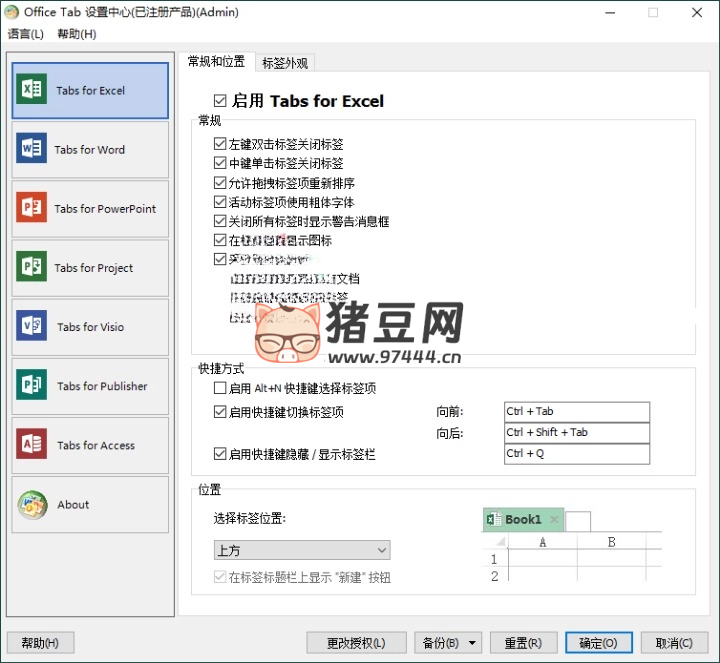Image resolution: width=720 pixels, height=663 pixels.
Task: Select the Visio icon in sidebar
Action: [x=31, y=326]
